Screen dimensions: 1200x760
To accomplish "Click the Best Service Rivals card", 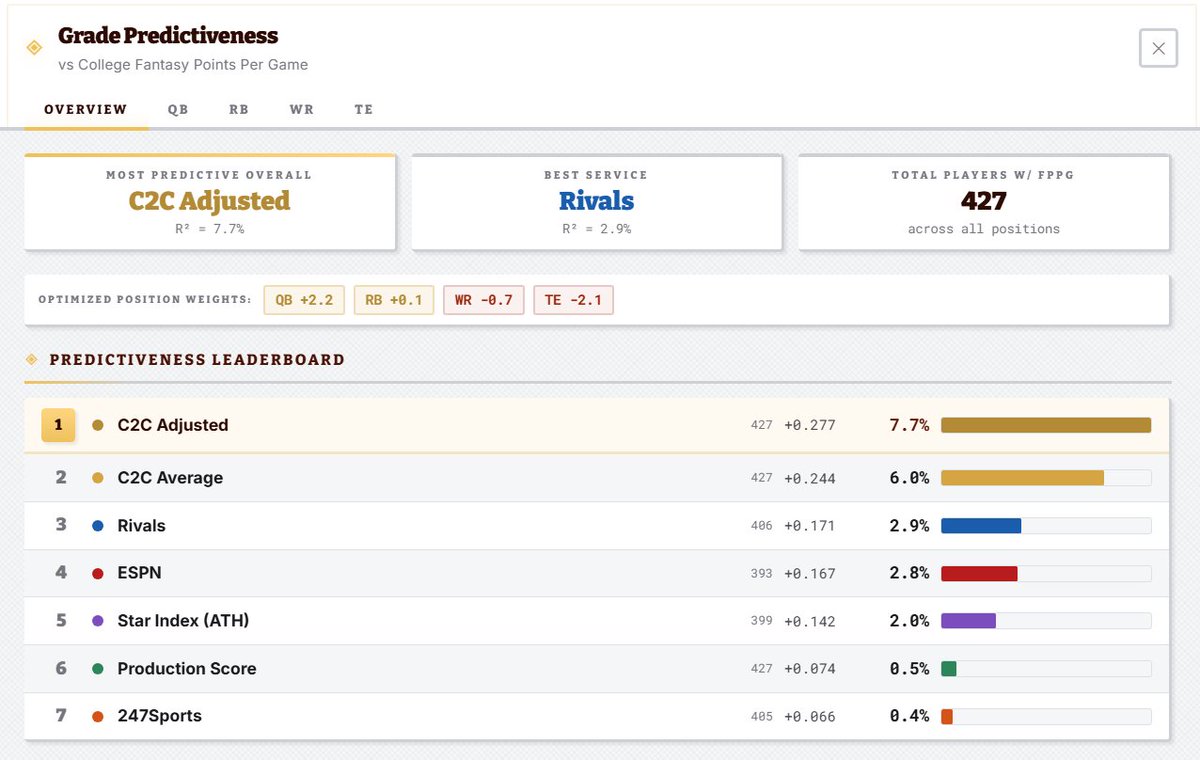I will (x=596, y=202).
